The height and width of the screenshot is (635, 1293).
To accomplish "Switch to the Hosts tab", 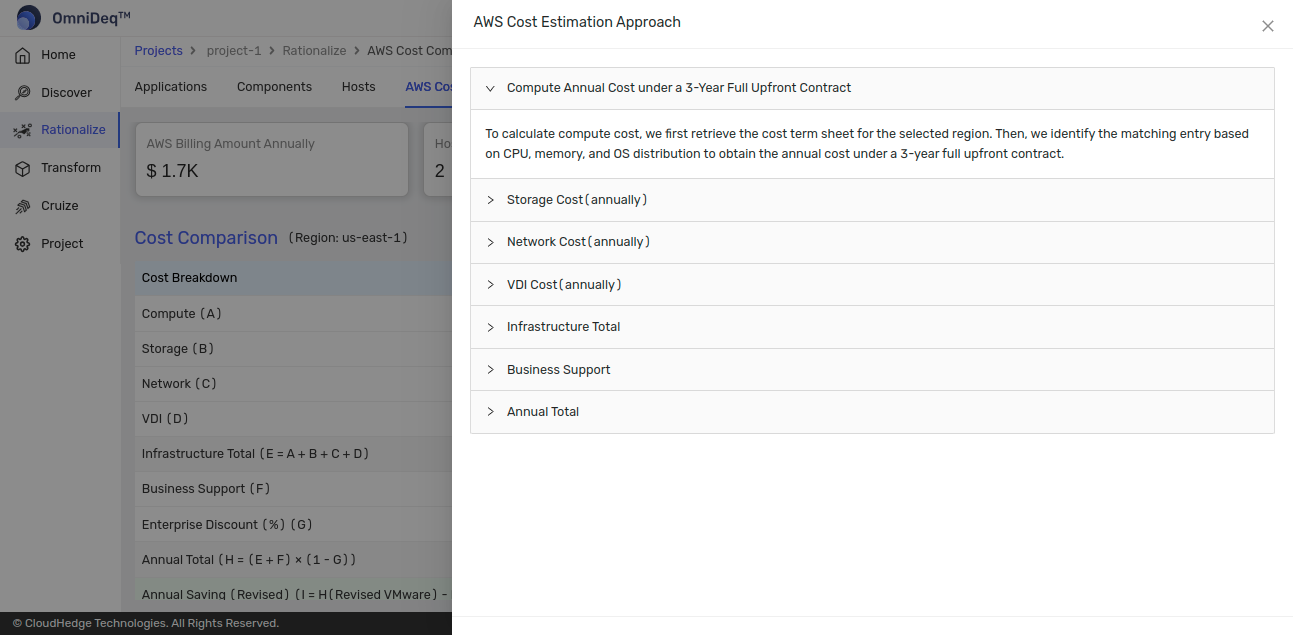I will pos(358,86).
